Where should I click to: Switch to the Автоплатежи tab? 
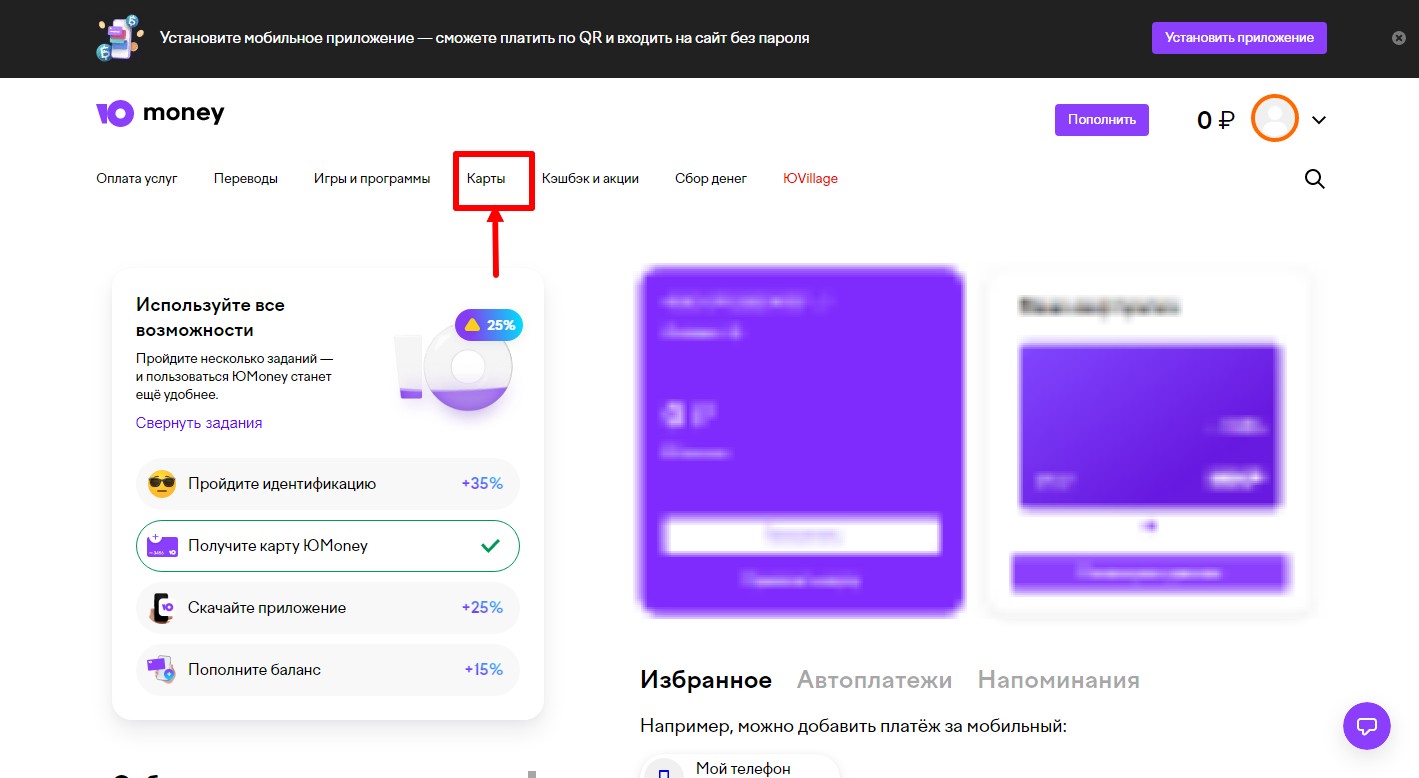click(x=875, y=680)
